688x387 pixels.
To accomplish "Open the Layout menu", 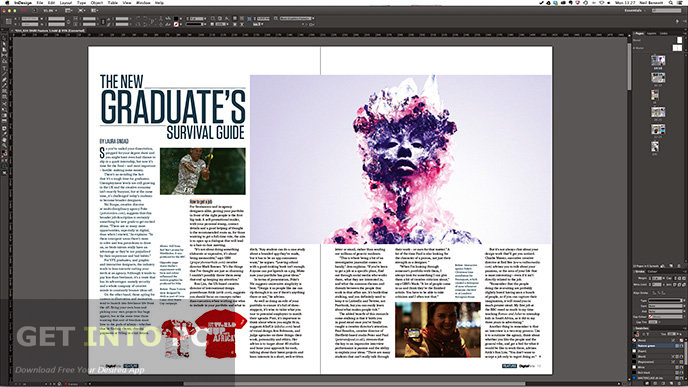I will point(66,3).
